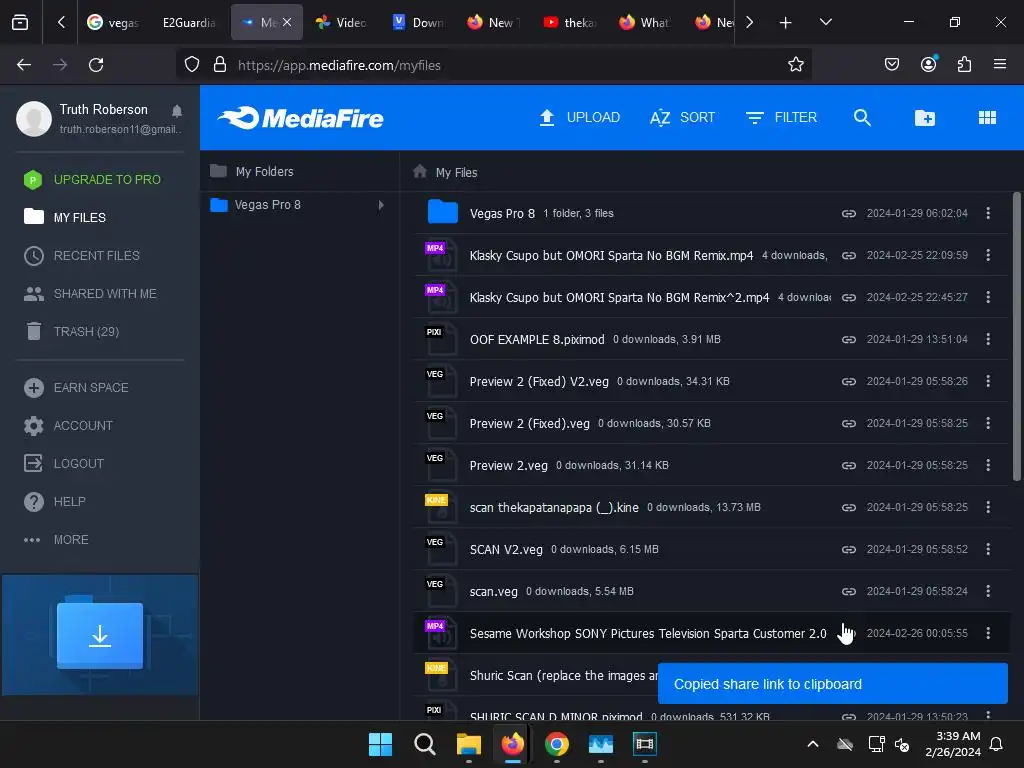The height and width of the screenshot is (768, 1024).
Task: Open options for Preview 2 (Fixed) V2.veg
Action: [x=988, y=381]
